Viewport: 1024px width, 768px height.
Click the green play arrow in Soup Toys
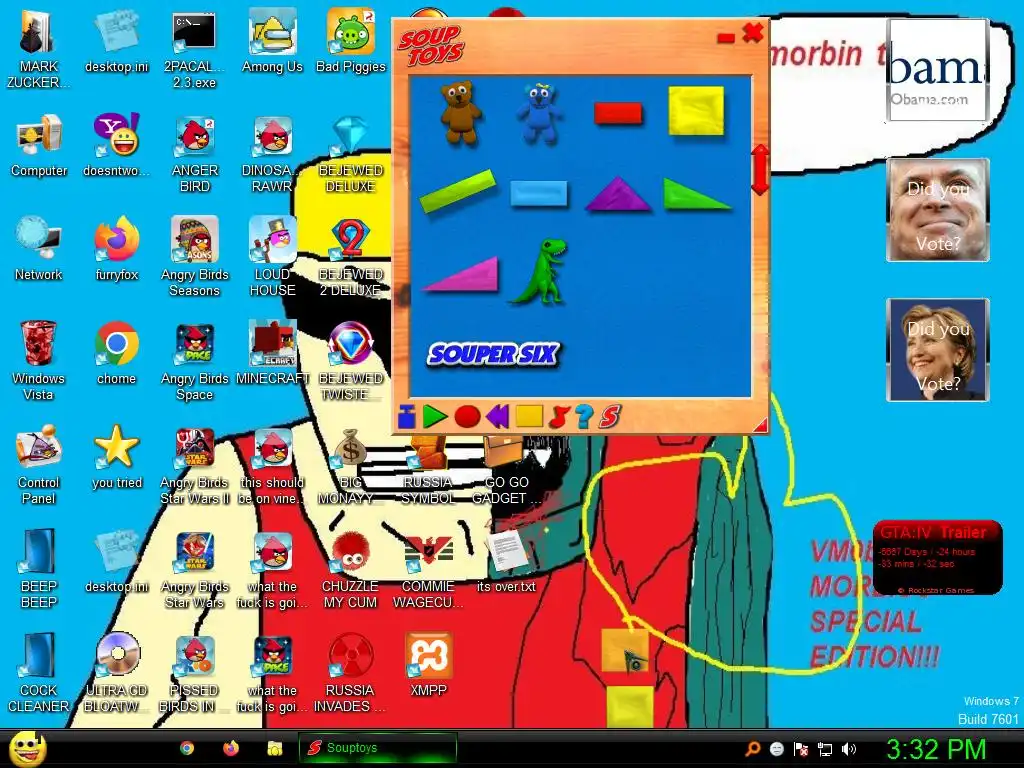click(434, 416)
